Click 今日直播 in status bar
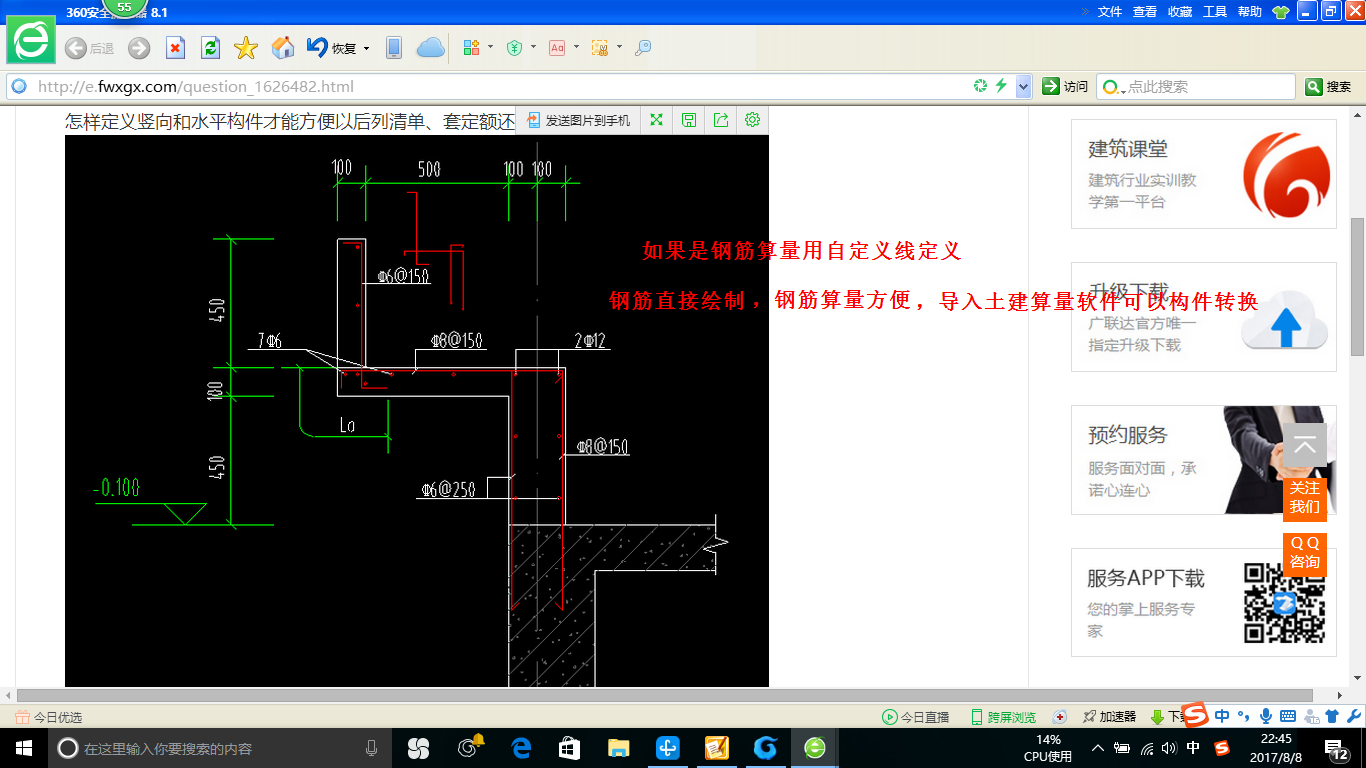1366x768 pixels. click(915, 717)
